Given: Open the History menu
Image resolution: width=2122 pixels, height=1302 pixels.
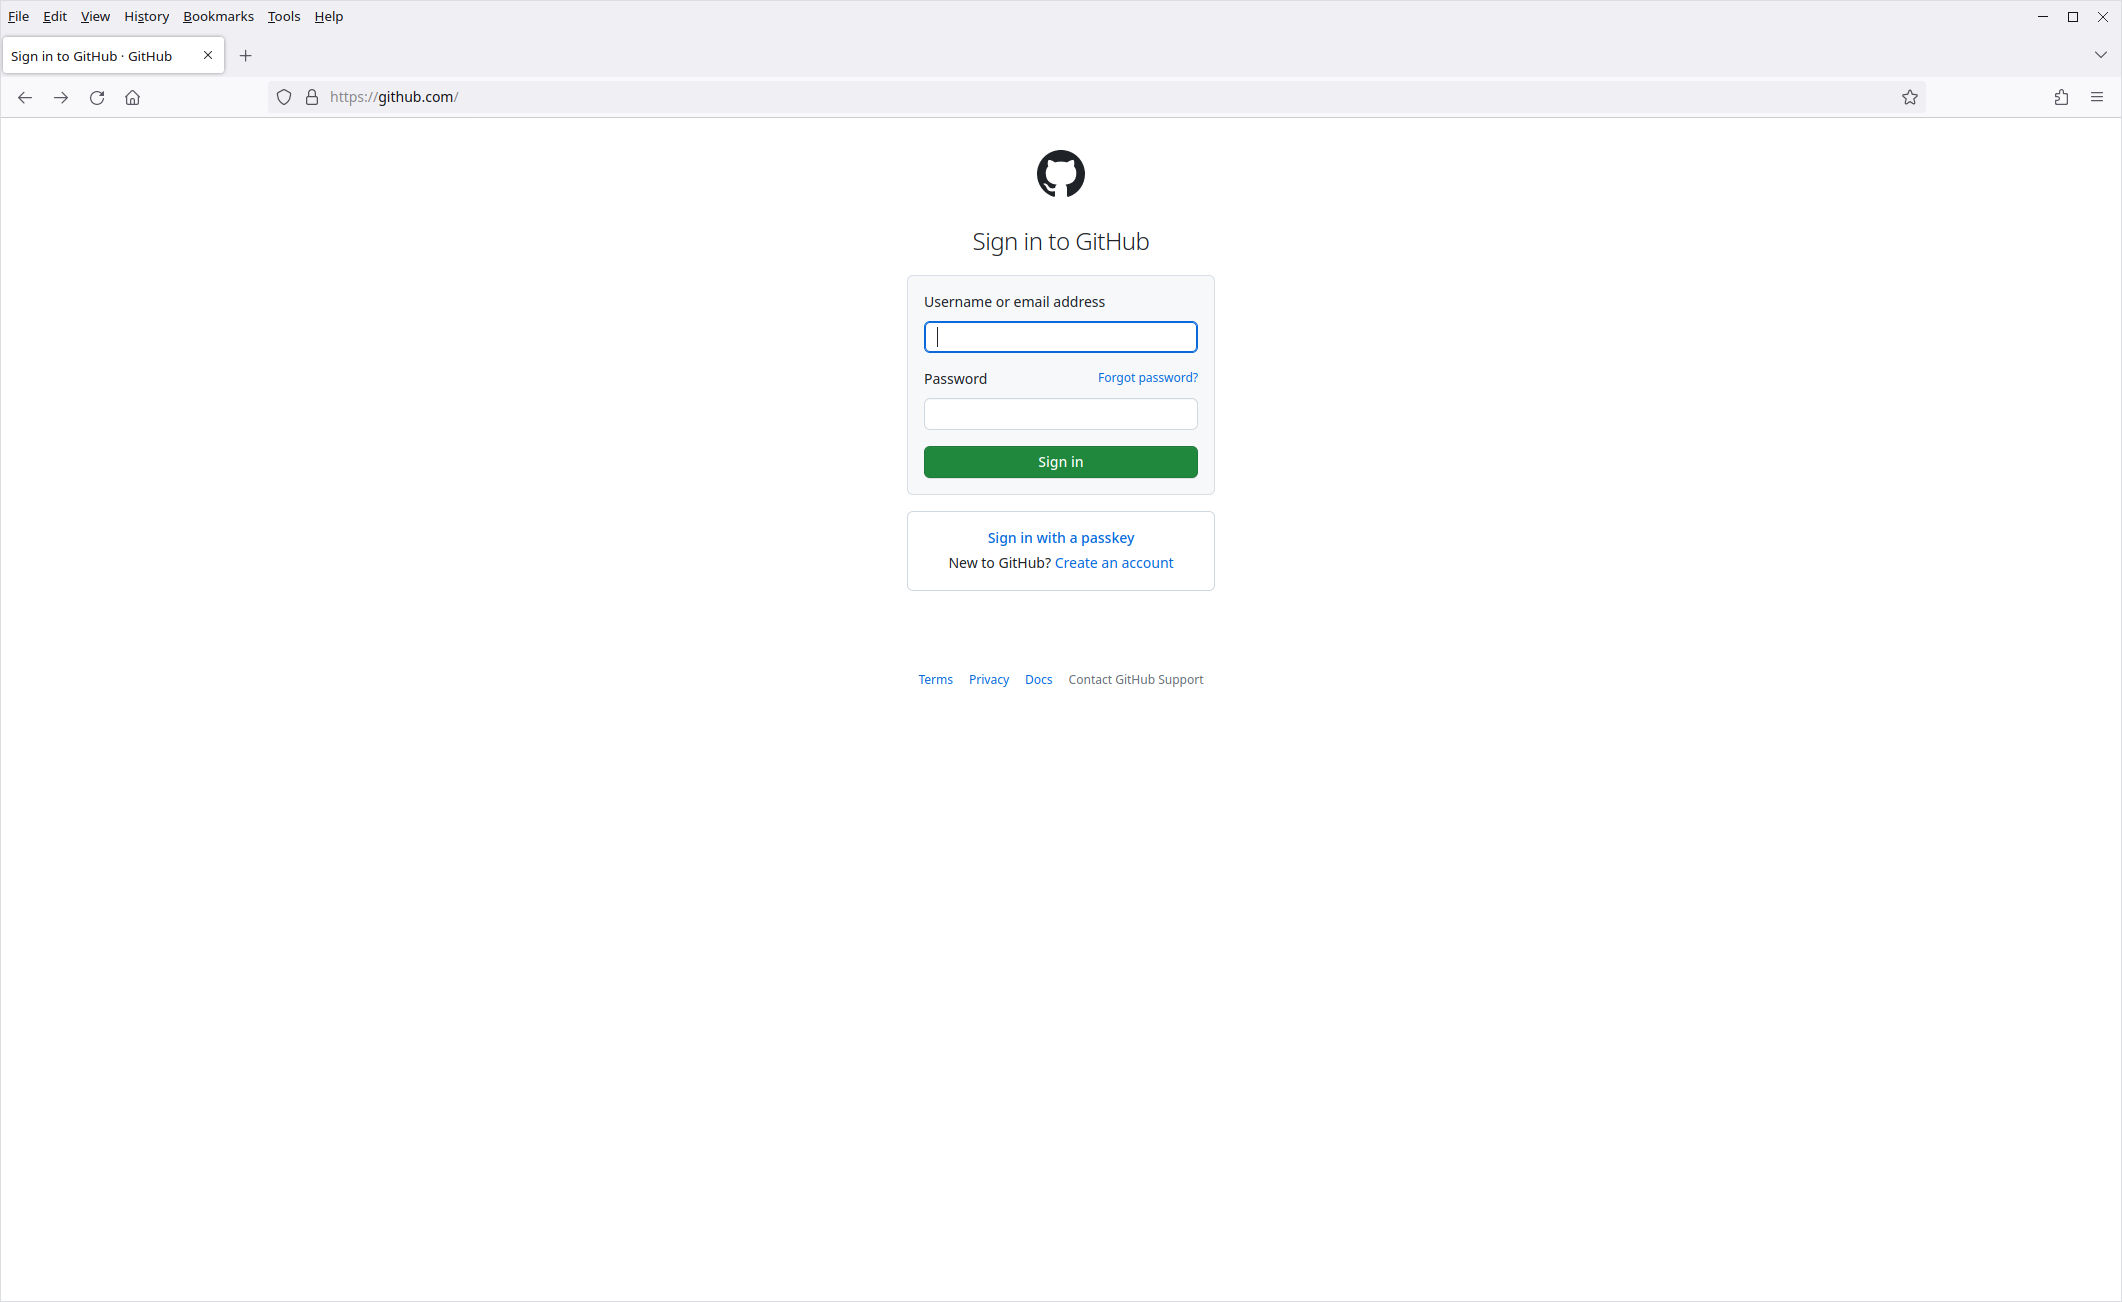Looking at the screenshot, I should (x=146, y=16).
